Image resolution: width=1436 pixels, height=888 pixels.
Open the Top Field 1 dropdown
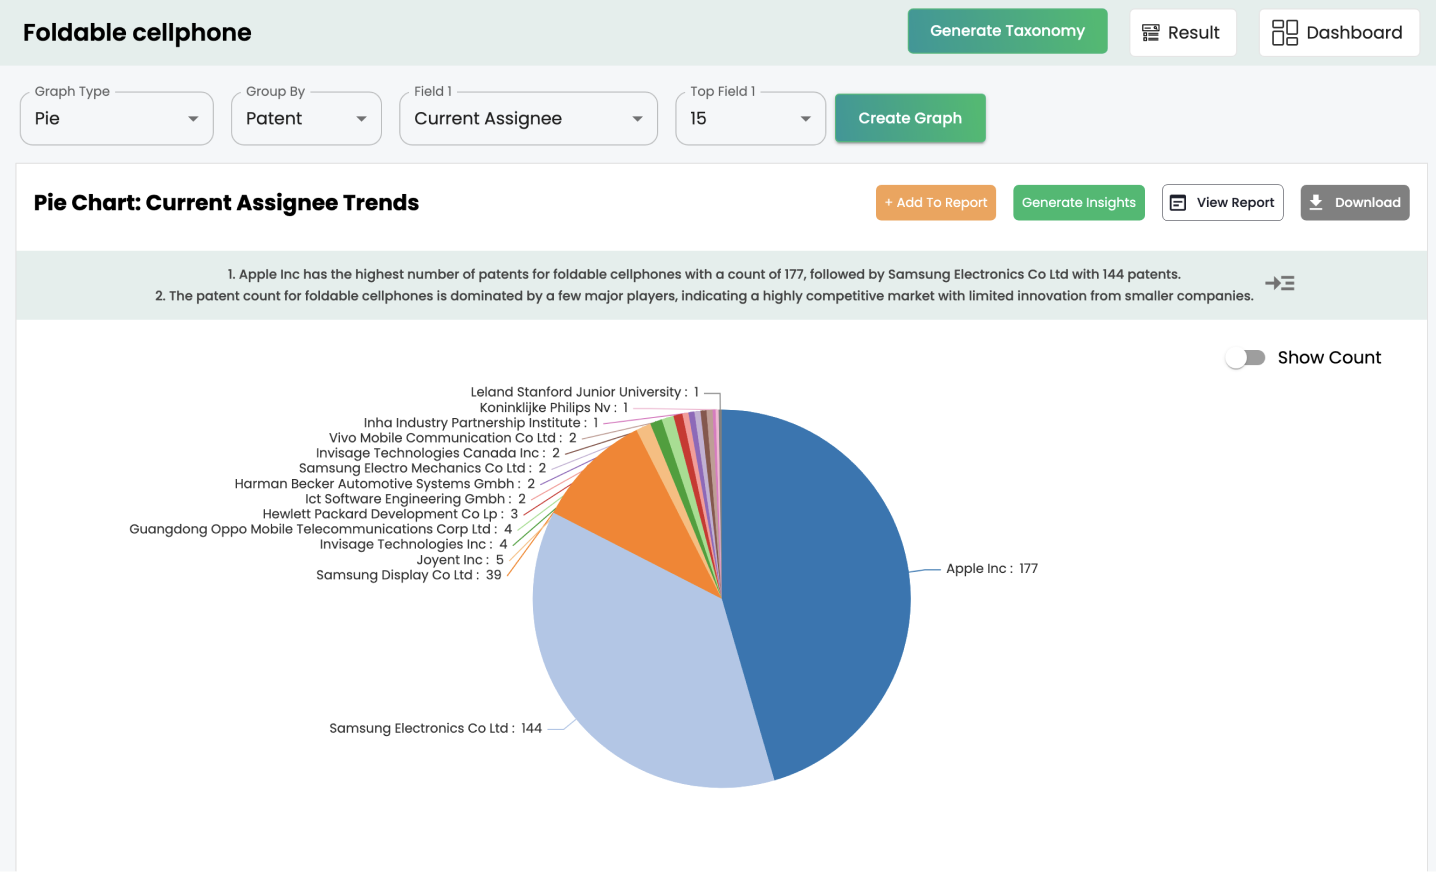coord(750,118)
